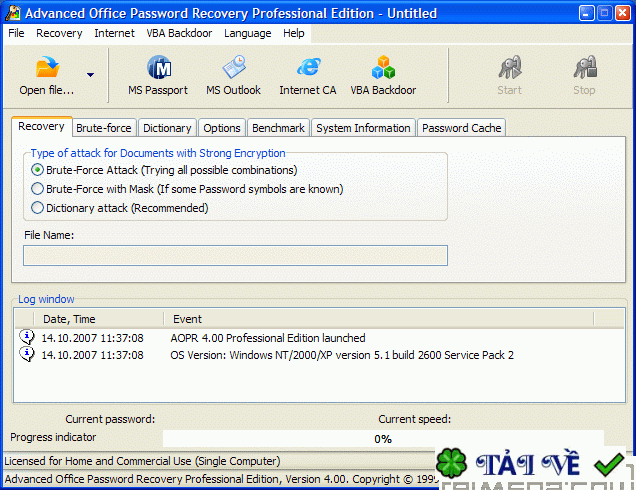Click the File Name input field

(235, 256)
